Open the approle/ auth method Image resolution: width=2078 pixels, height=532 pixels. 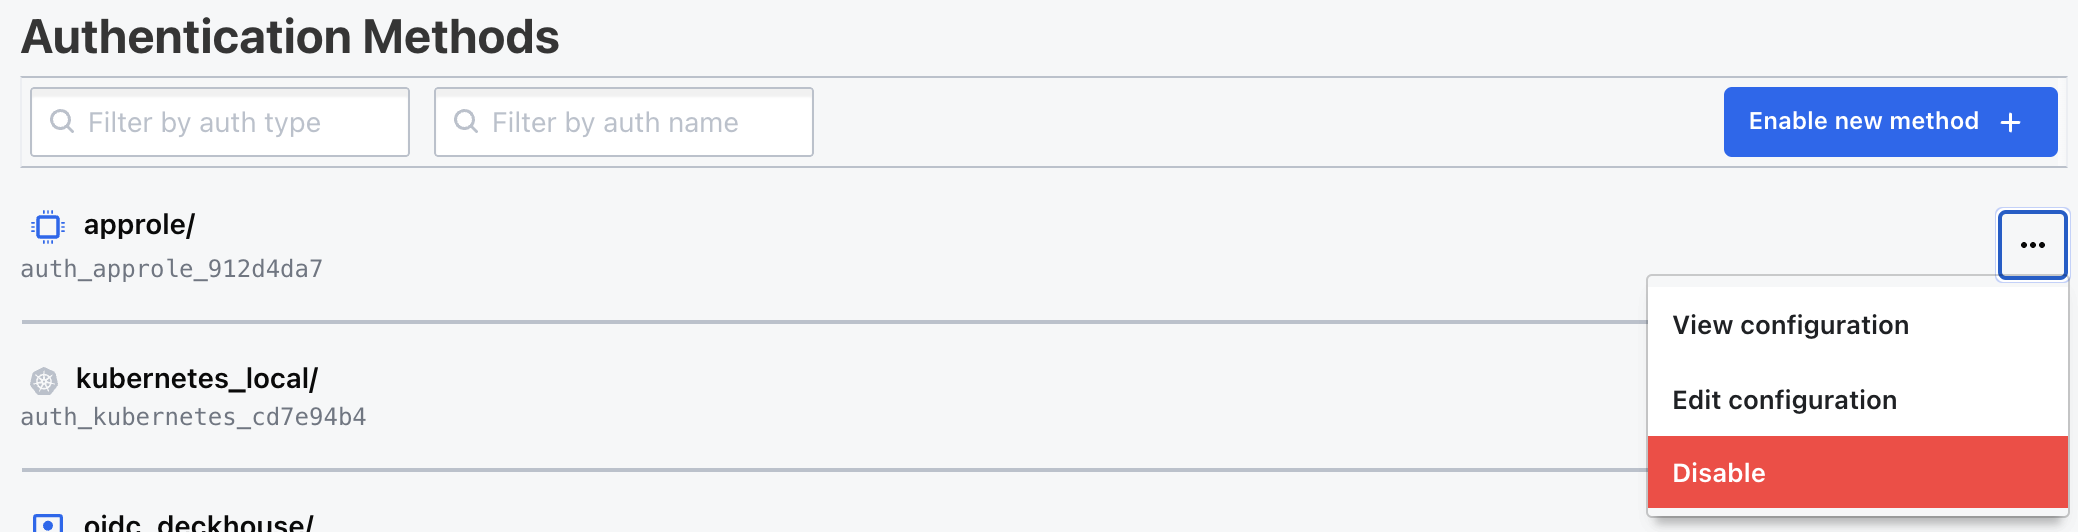coord(139,225)
